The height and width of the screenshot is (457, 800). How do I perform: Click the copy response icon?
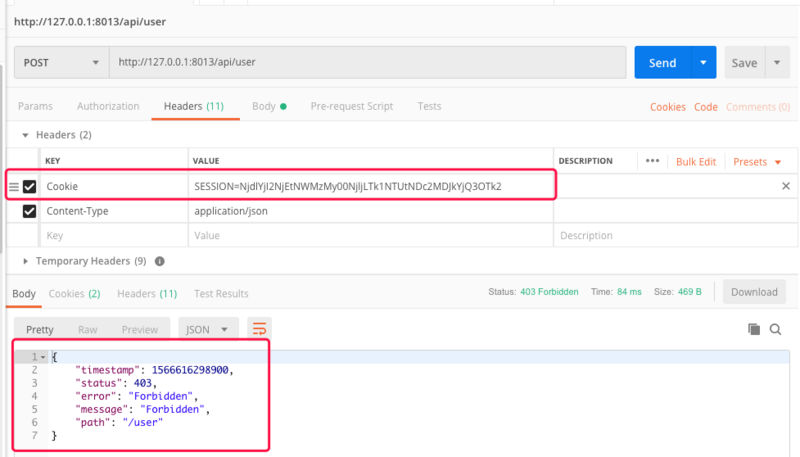(x=754, y=329)
